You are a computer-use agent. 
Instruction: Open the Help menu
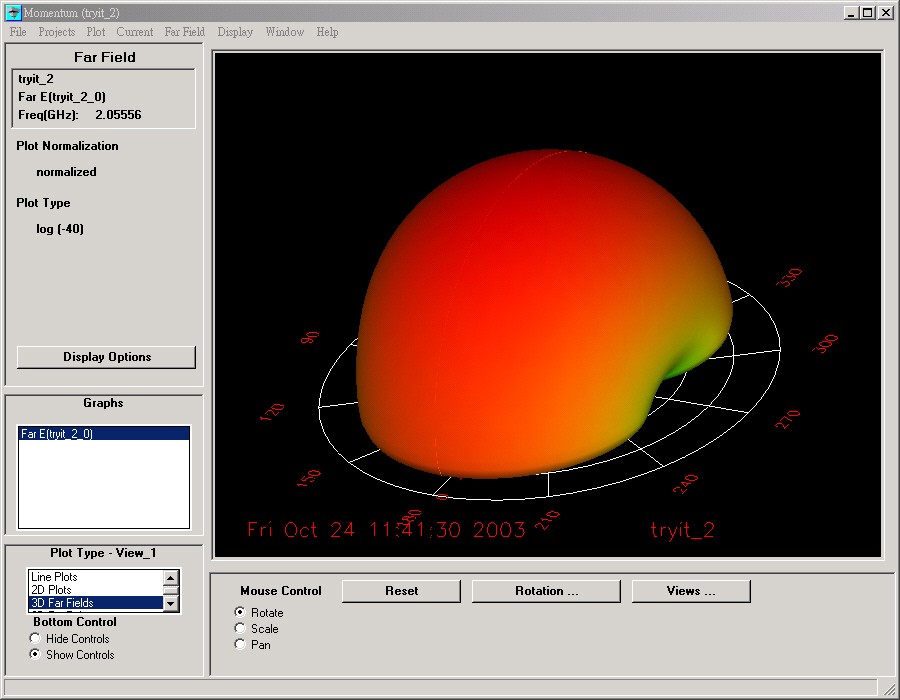pos(327,32)
